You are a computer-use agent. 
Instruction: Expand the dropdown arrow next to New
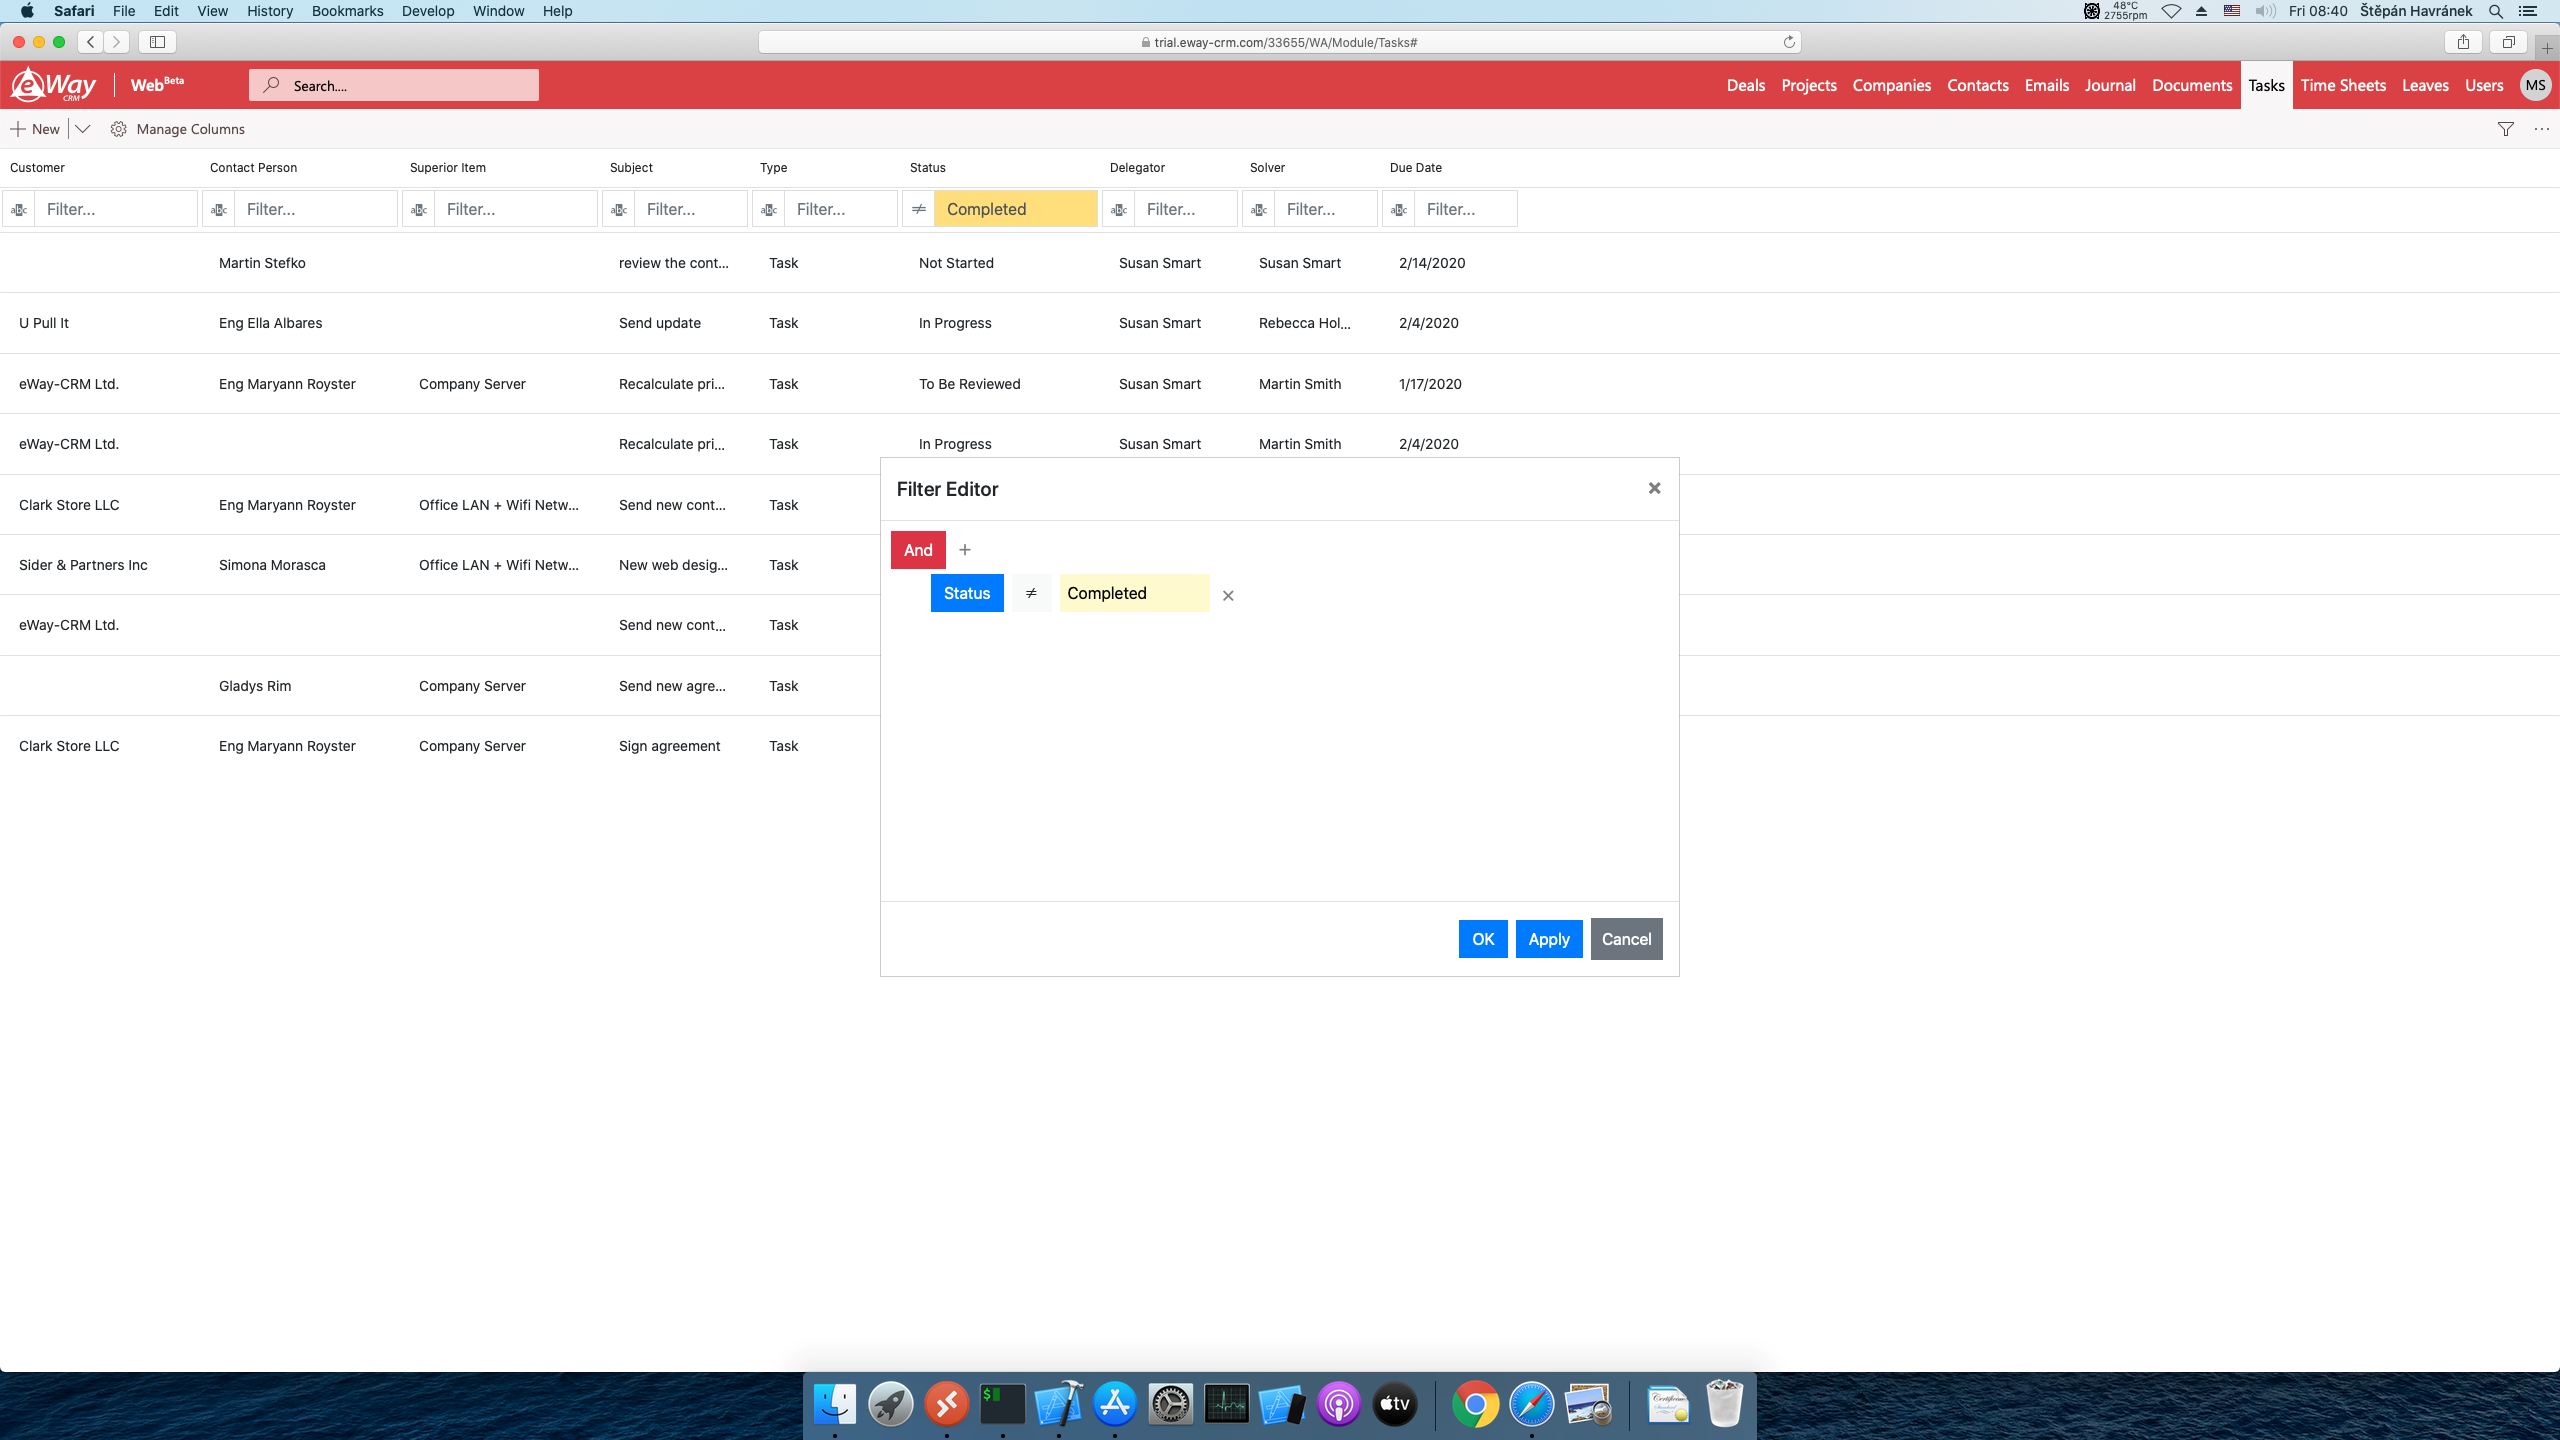point(83,129)
